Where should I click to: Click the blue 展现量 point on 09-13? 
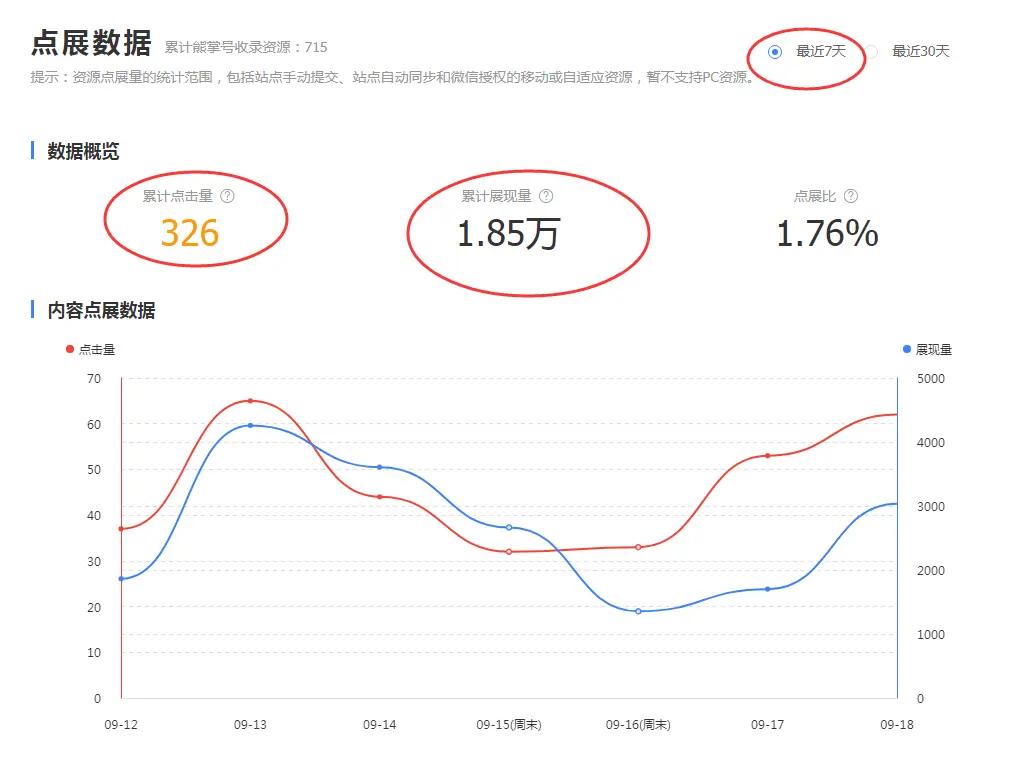(250, 425)
